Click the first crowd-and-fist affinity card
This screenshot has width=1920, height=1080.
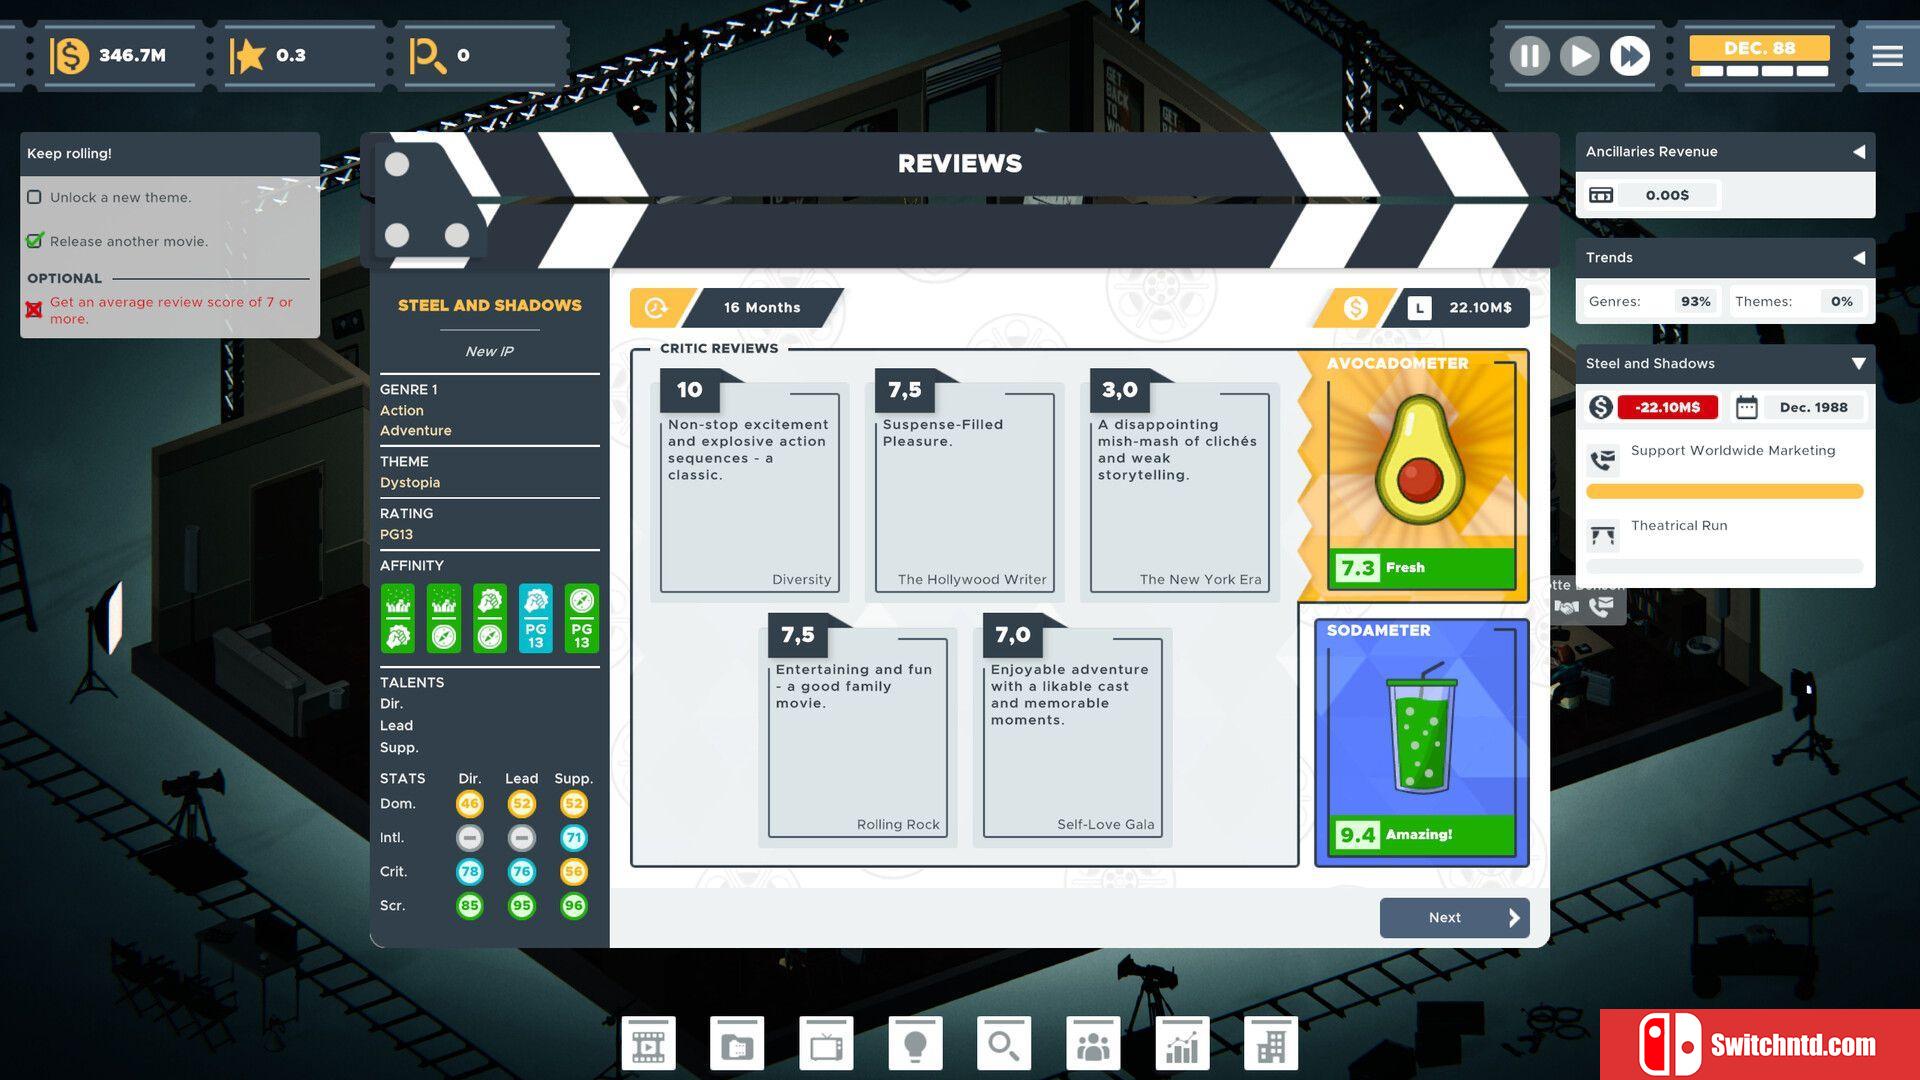point(398,618)
